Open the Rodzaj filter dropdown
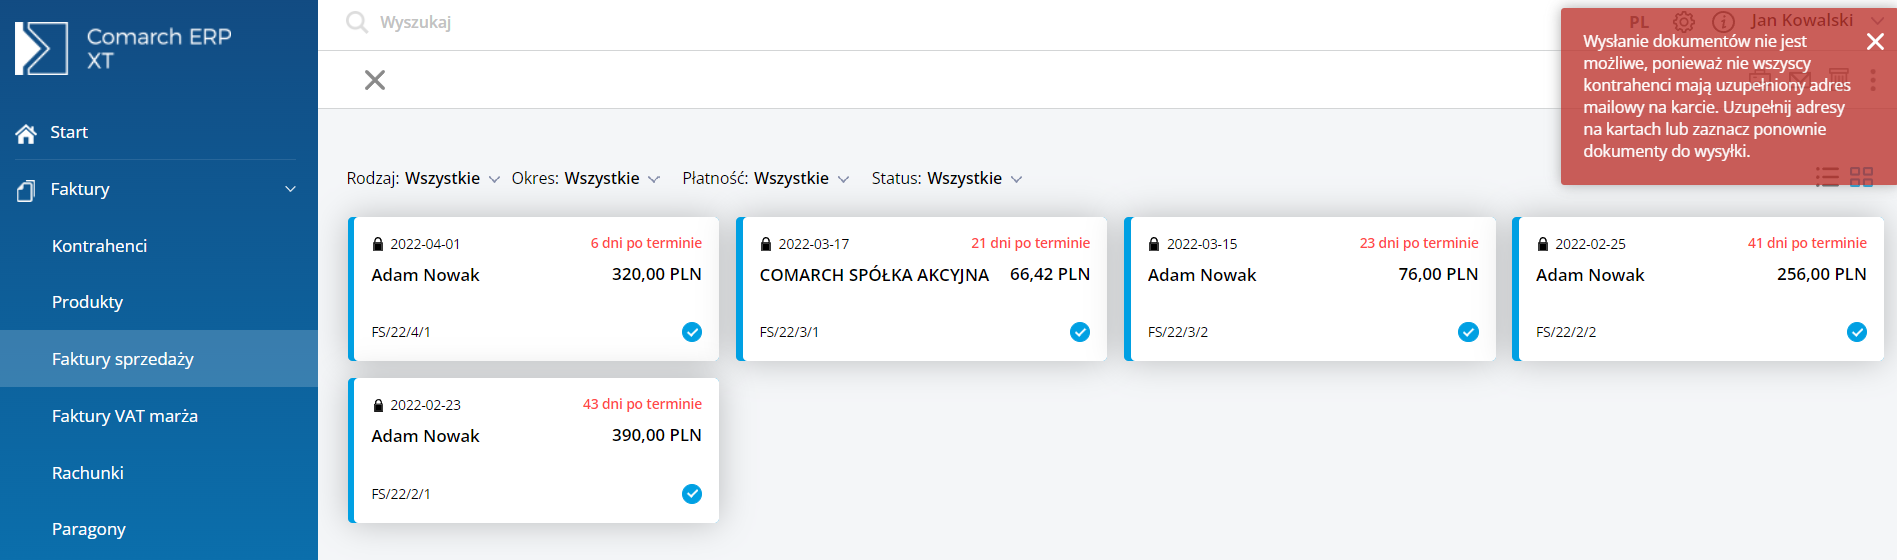The image size is (1897, 560). click(x=423, y=178)
